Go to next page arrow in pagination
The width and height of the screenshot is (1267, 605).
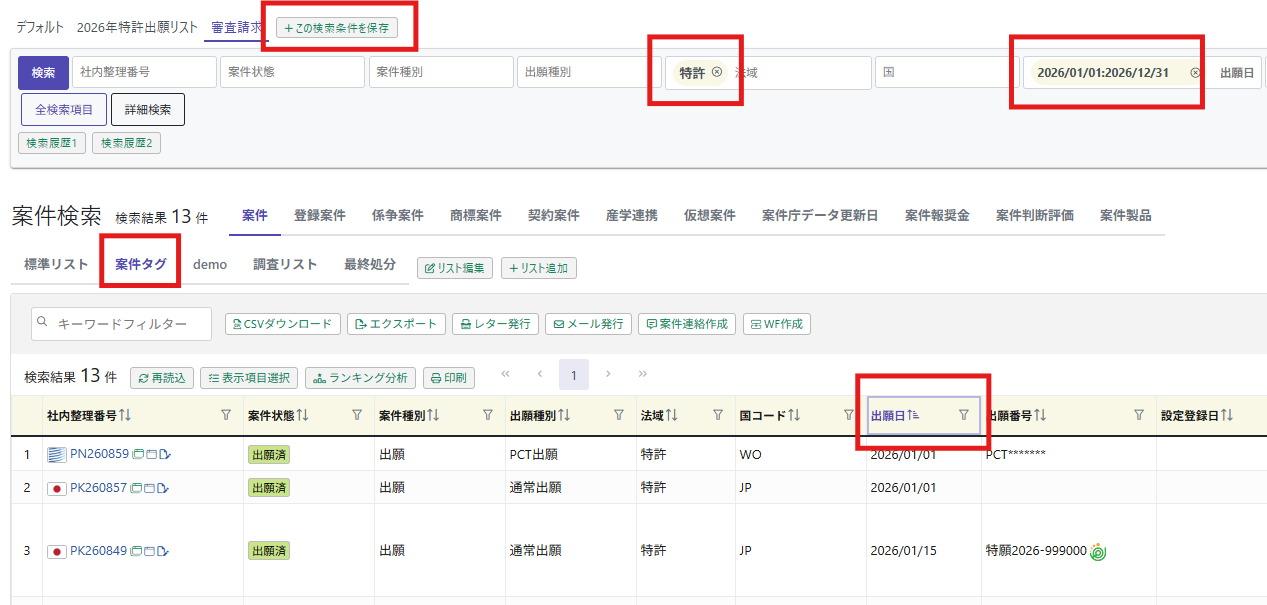click(x=608, y=374)
